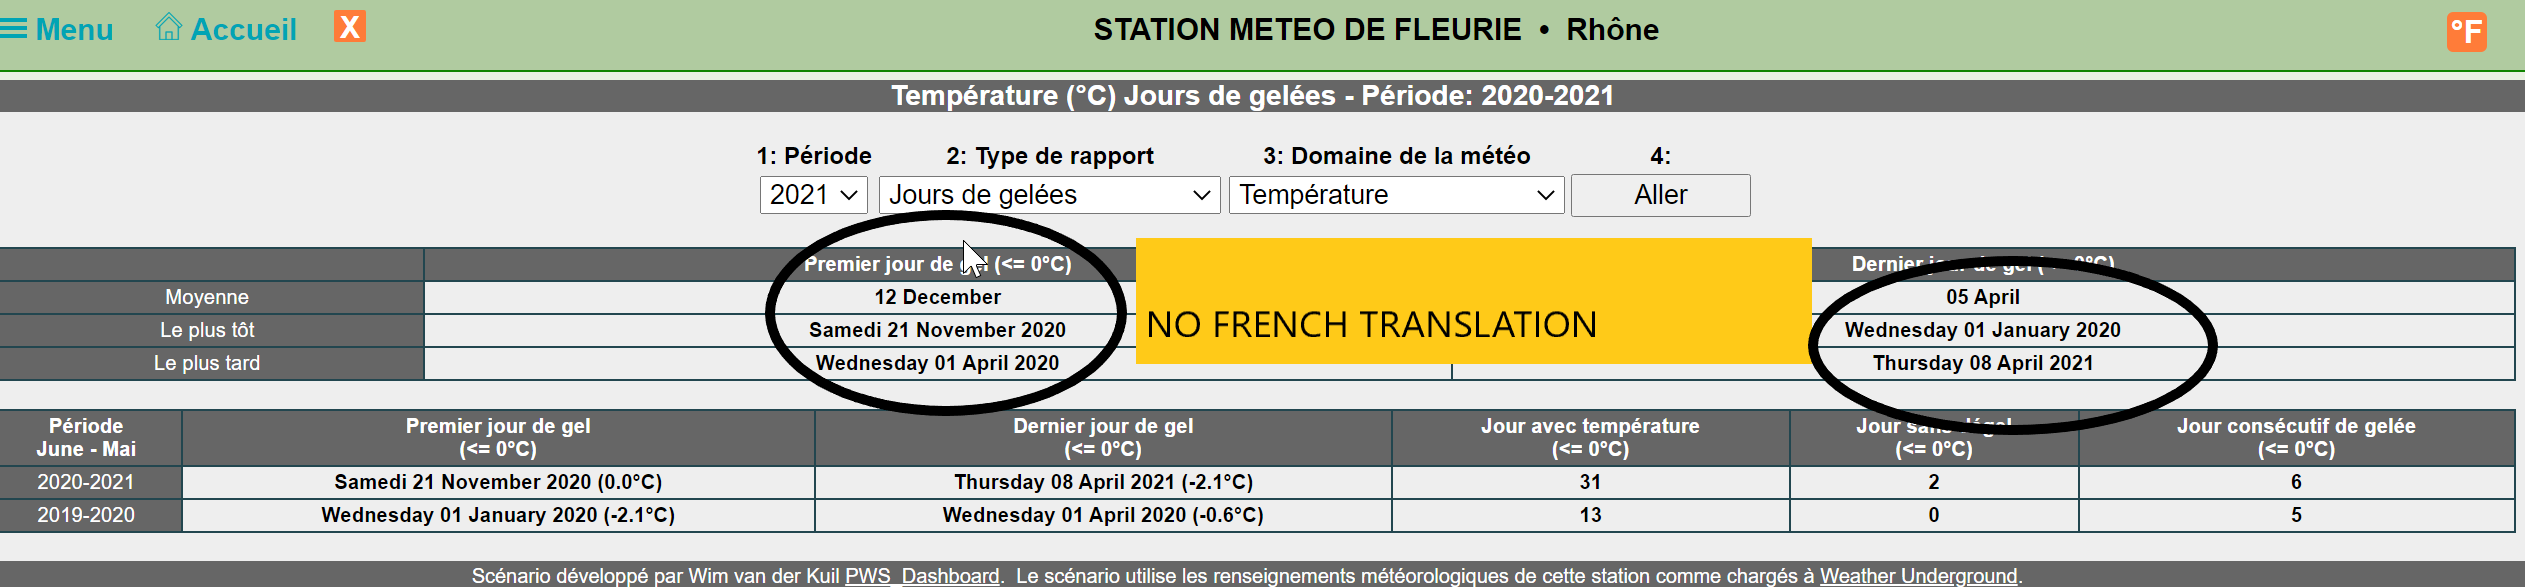This screenshot has width=2525, height=587.
Task: Click the yellow NO FRENCH TRANSLATION note
Action: 1473,301
